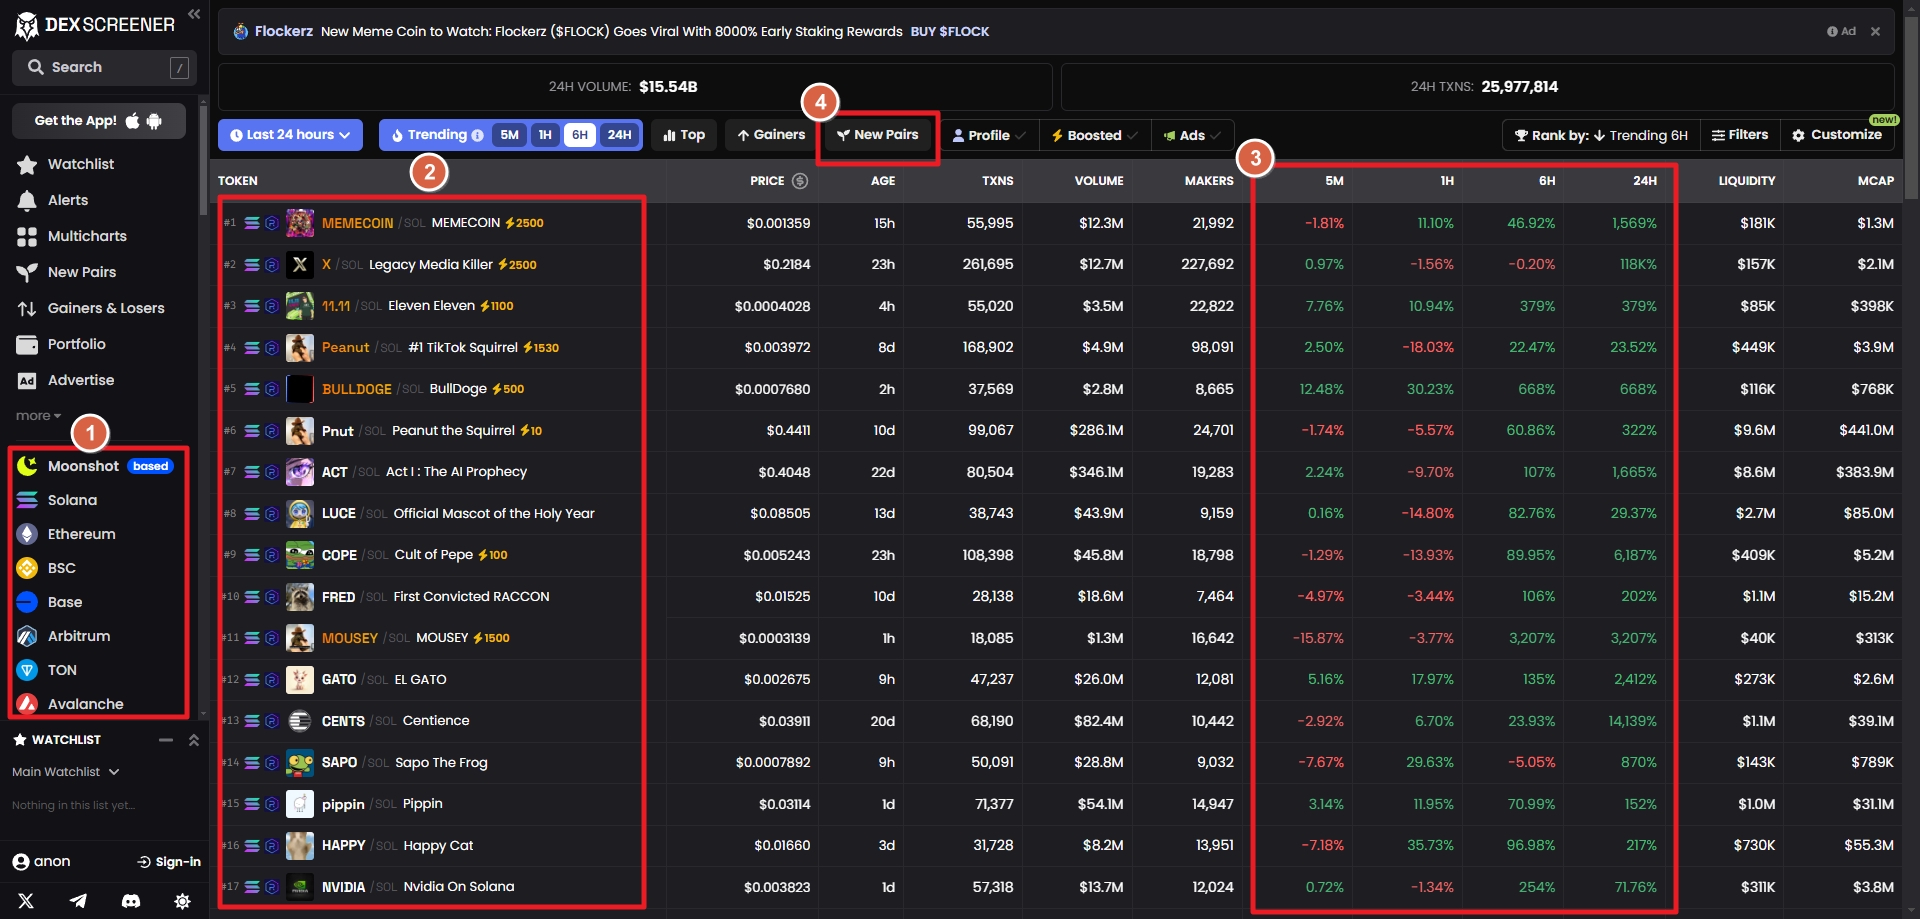Screen dimensions: 1920x919
Task: Open Discord icon in footer
Action: (130, 901)
